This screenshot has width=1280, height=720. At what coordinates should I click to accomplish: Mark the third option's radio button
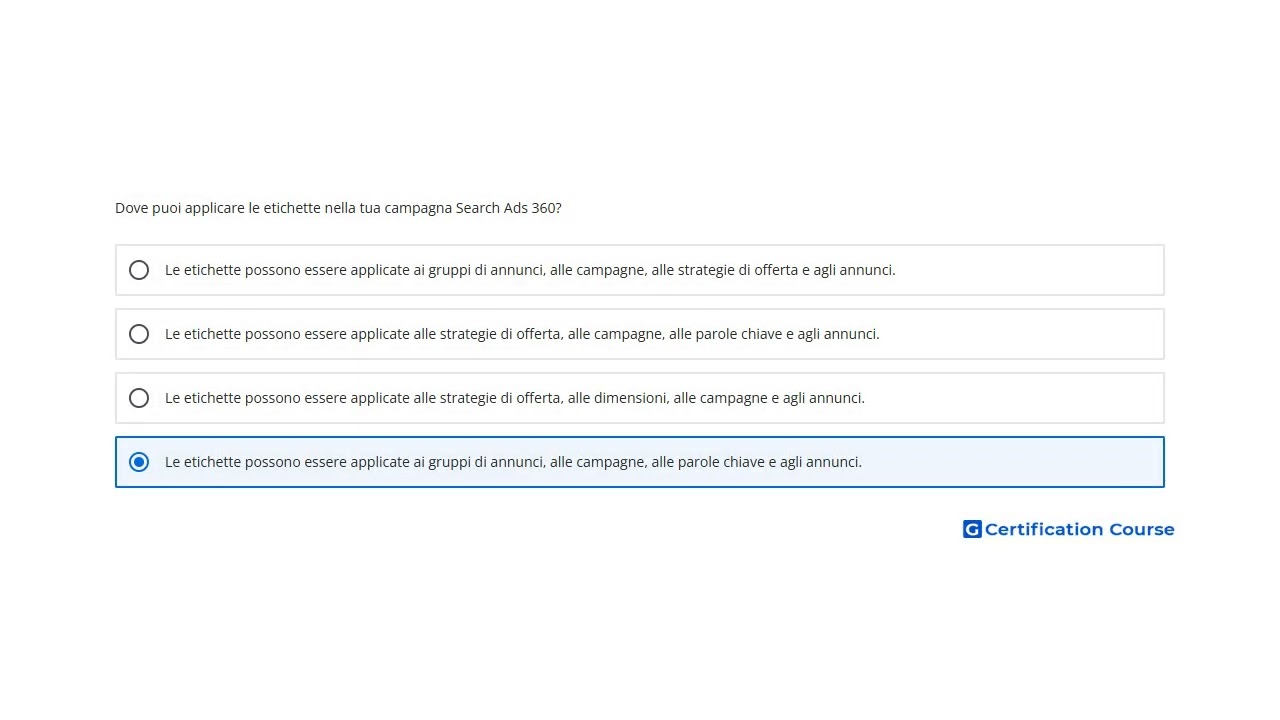(139, 398)
